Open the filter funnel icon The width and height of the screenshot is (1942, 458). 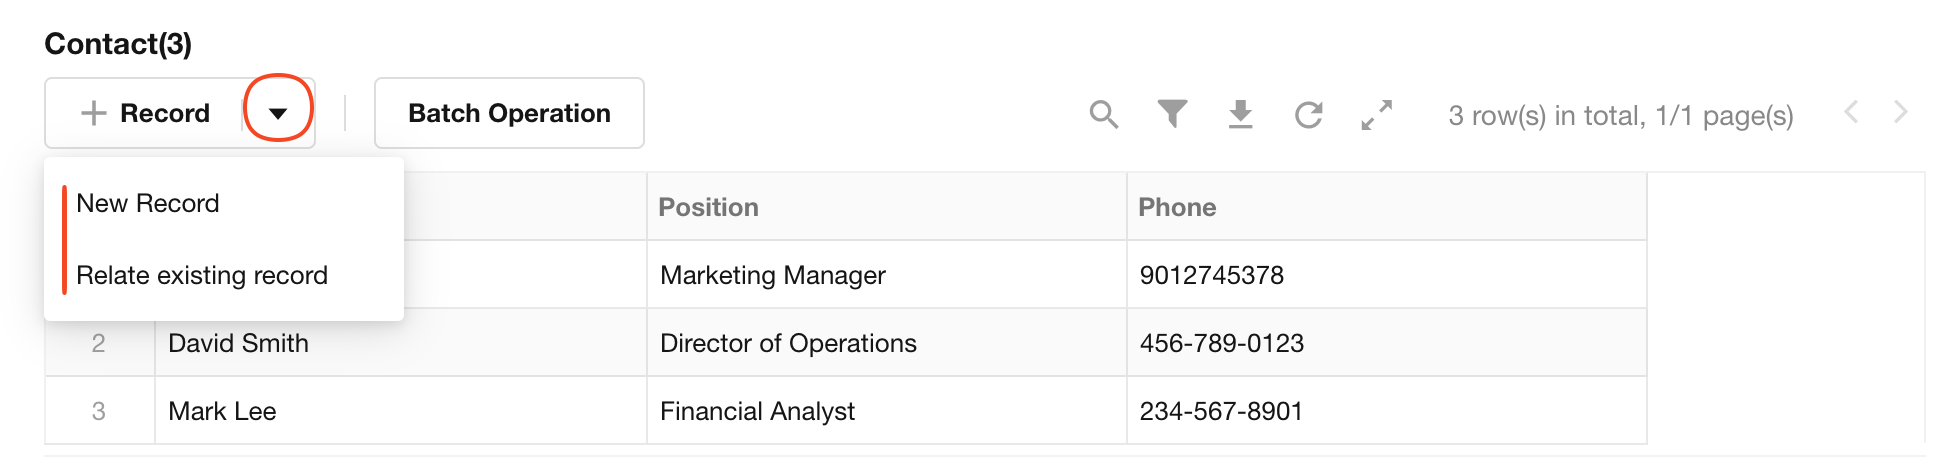(1172, 114)
